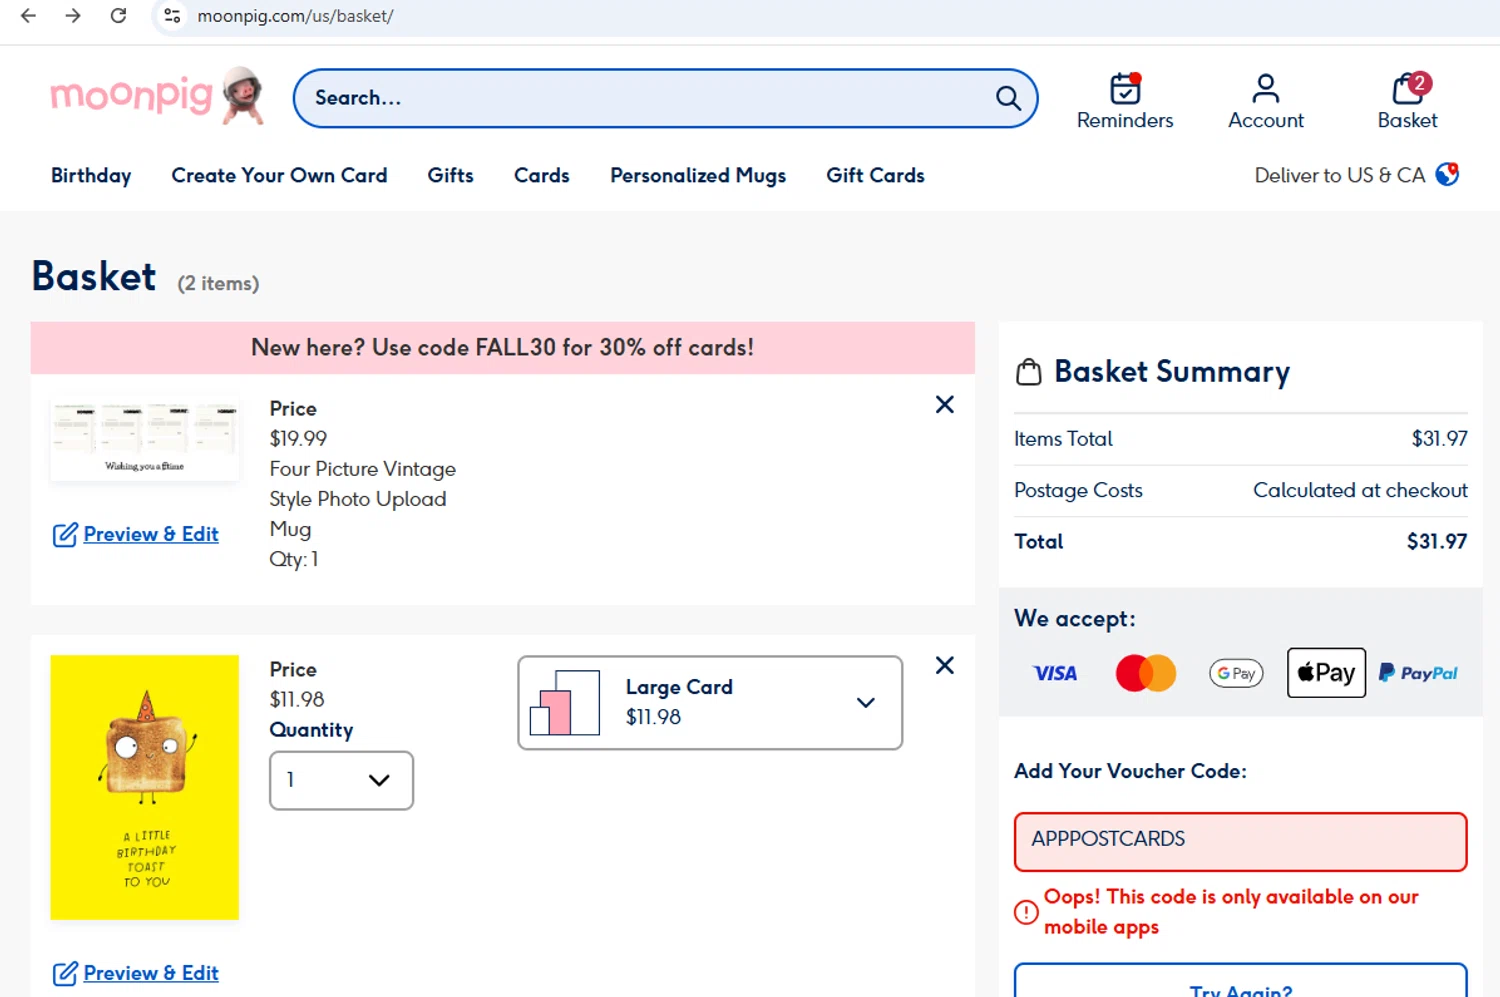Open the Reminders calendar icon
1500x997 pixels.
point(1124,89)
